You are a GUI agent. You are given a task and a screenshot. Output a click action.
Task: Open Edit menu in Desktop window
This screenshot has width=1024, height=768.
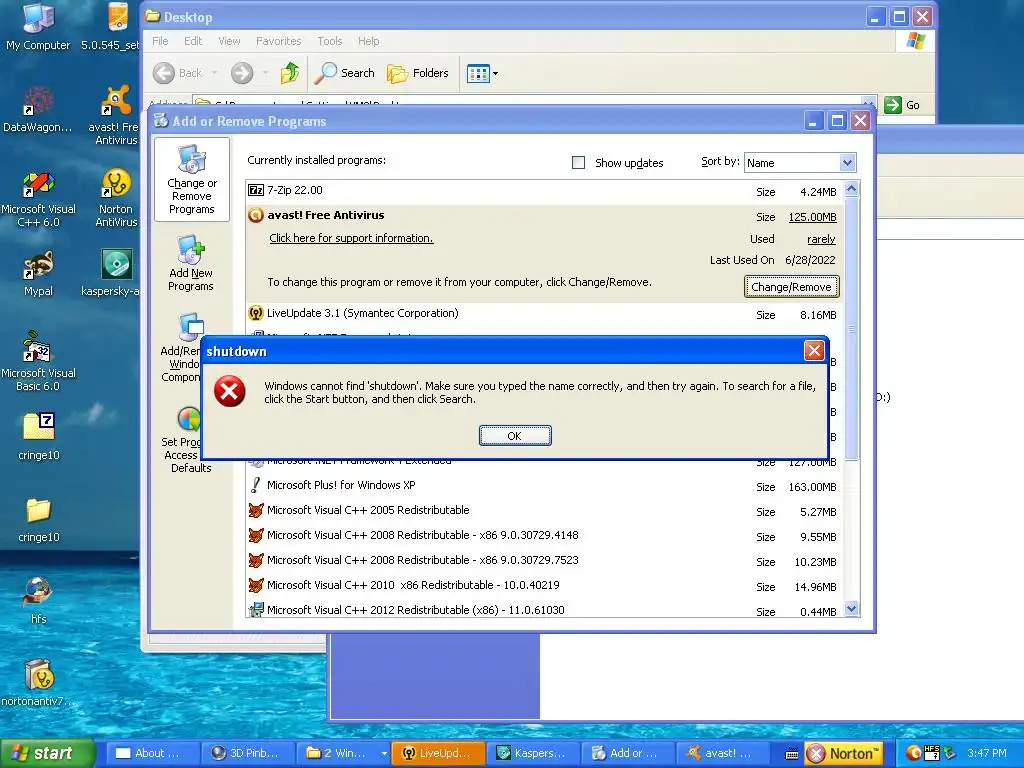(x=193, y=41)
